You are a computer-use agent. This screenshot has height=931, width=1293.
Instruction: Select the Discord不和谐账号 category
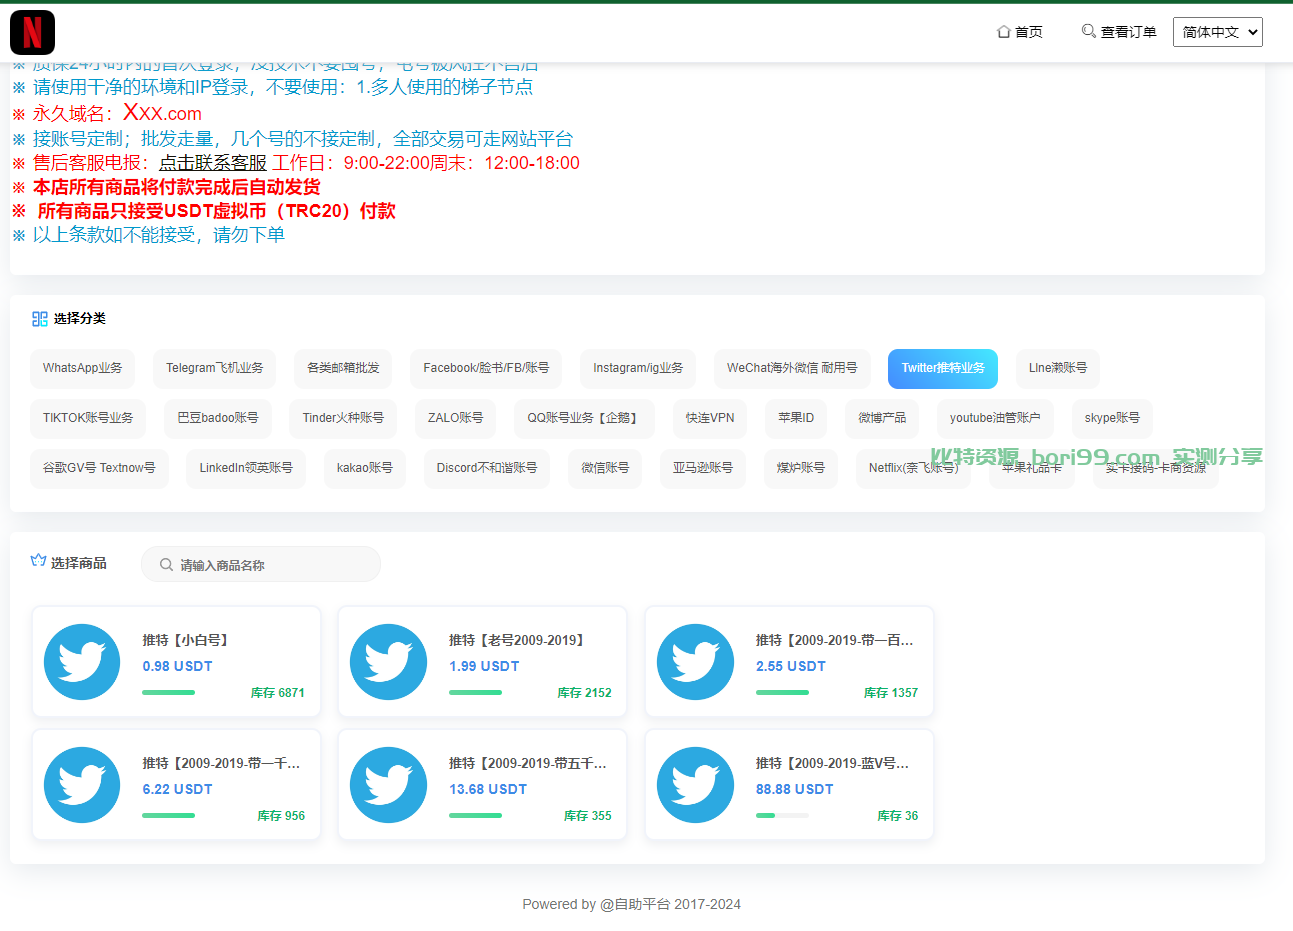(x=487, y=468)
